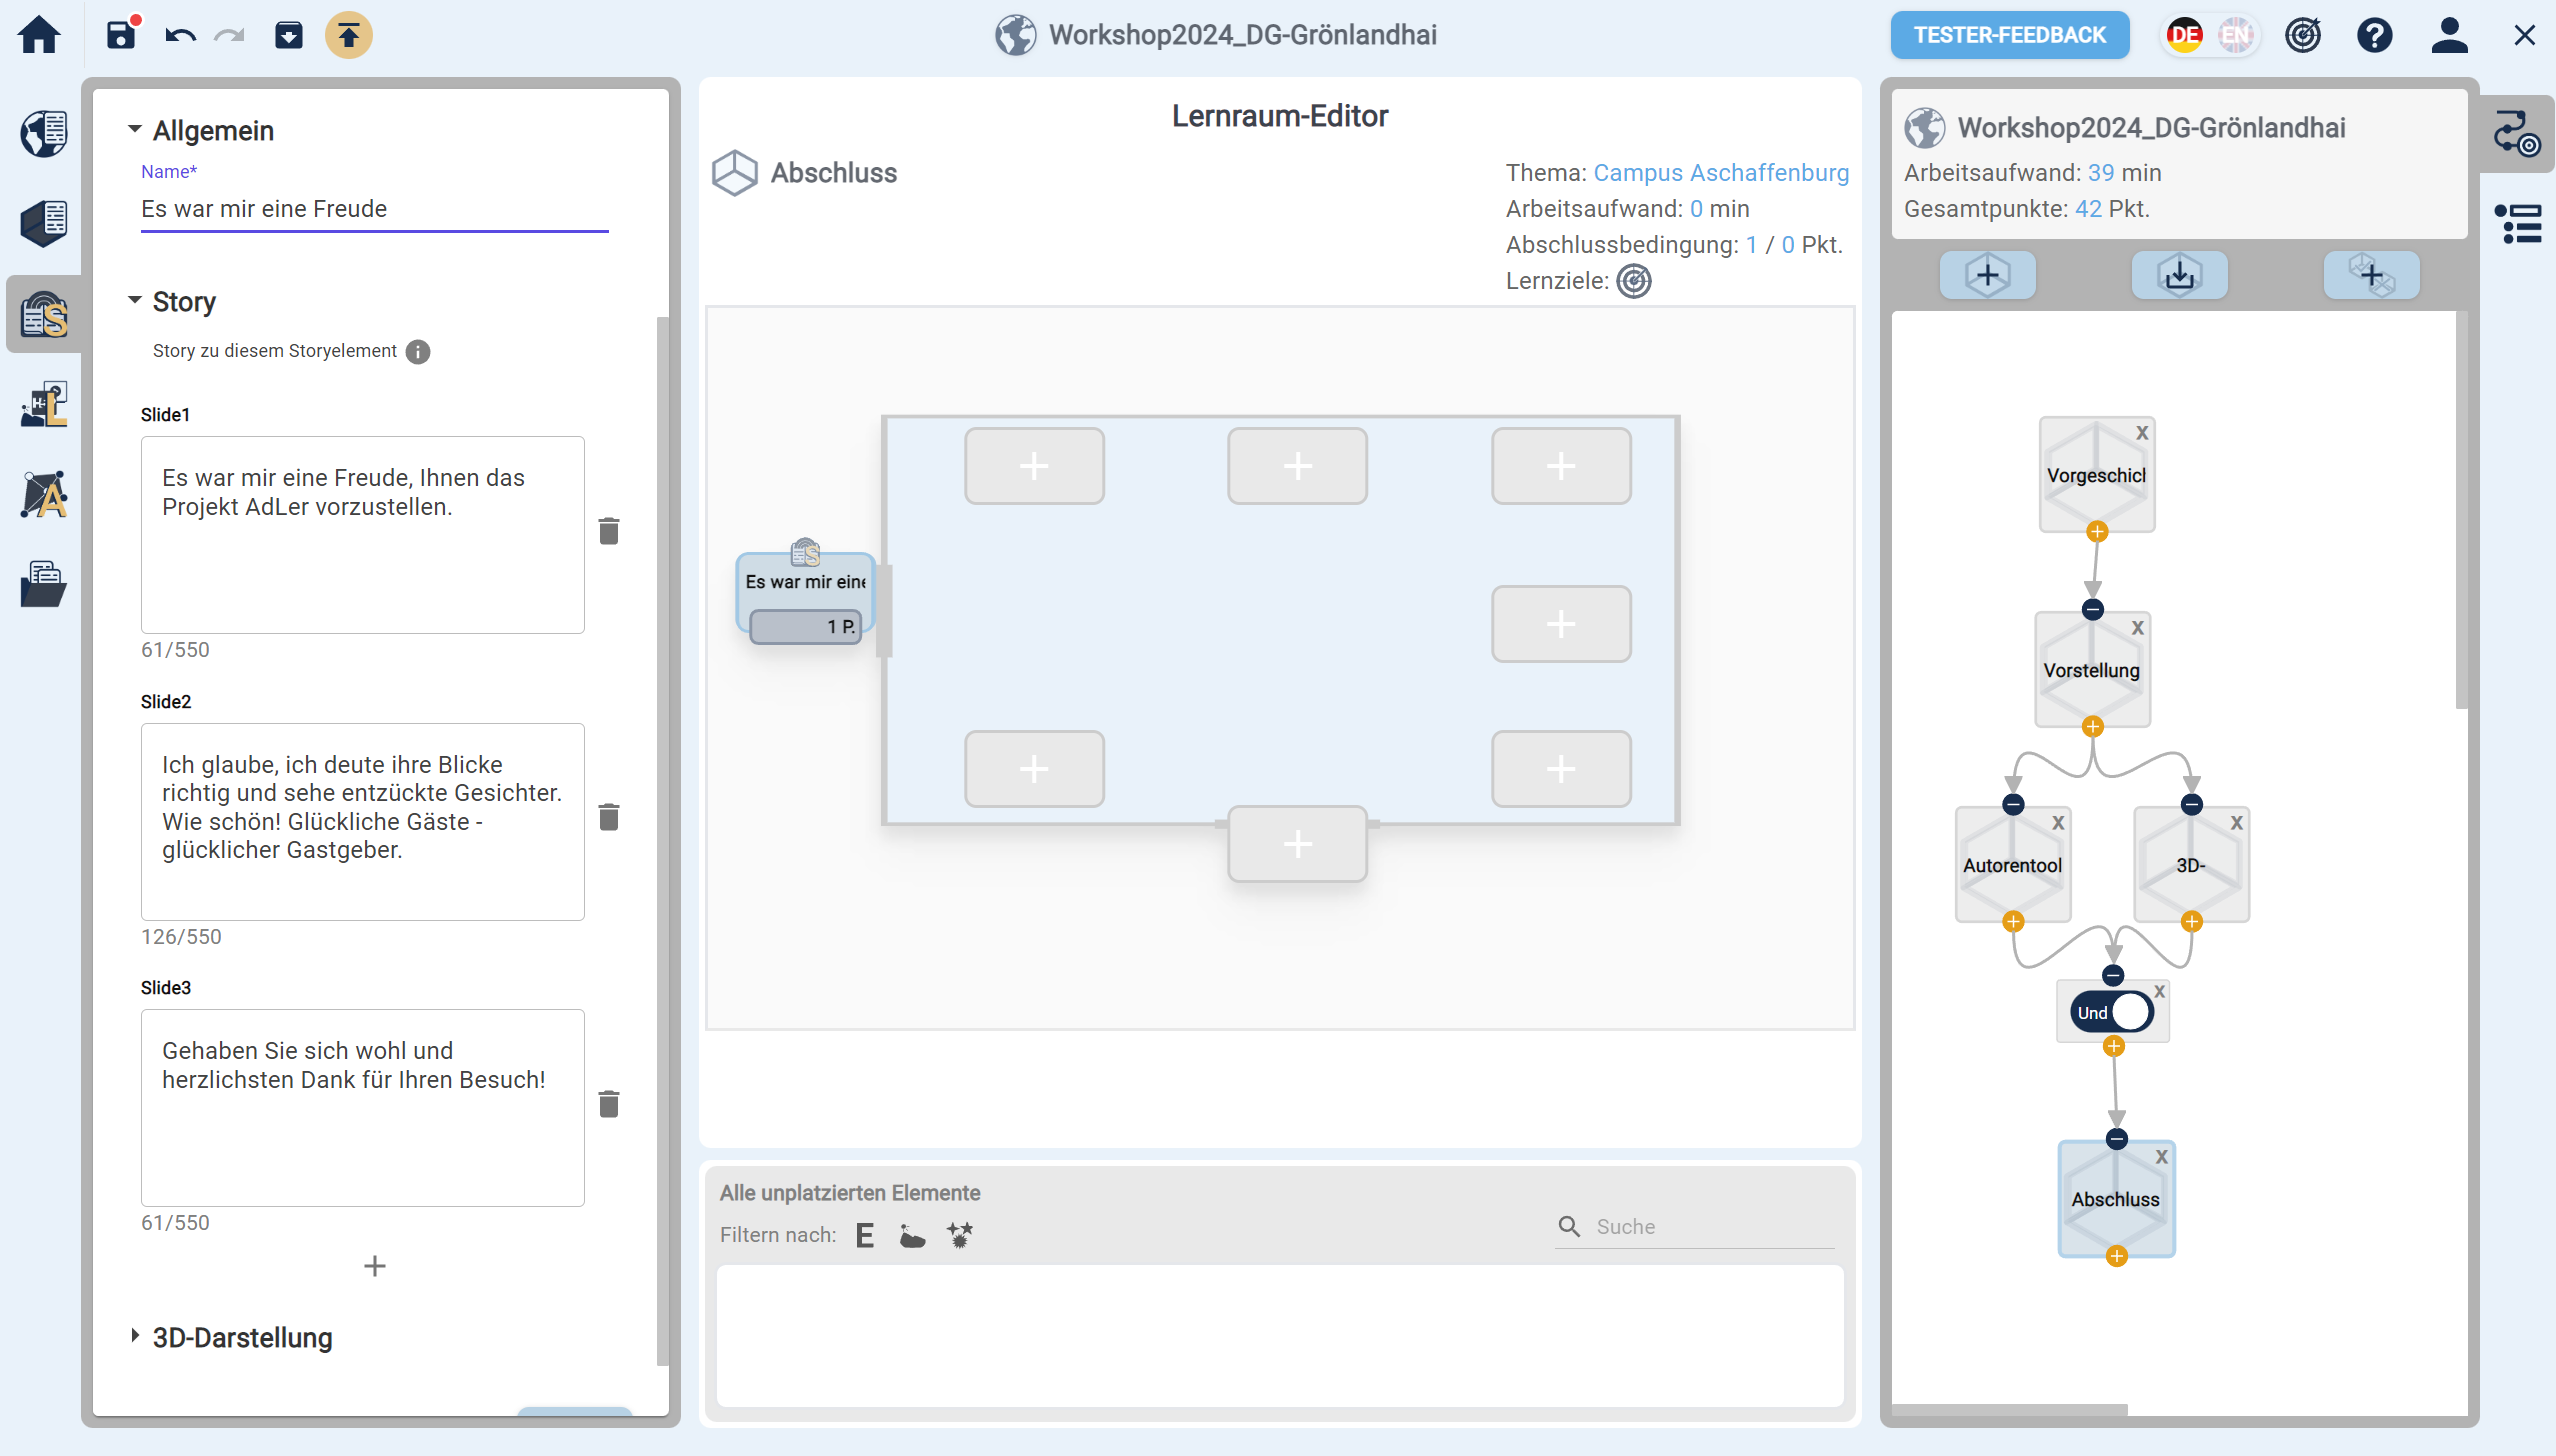
Task: Click the help question mark icon
Action: click(2374, 36)
